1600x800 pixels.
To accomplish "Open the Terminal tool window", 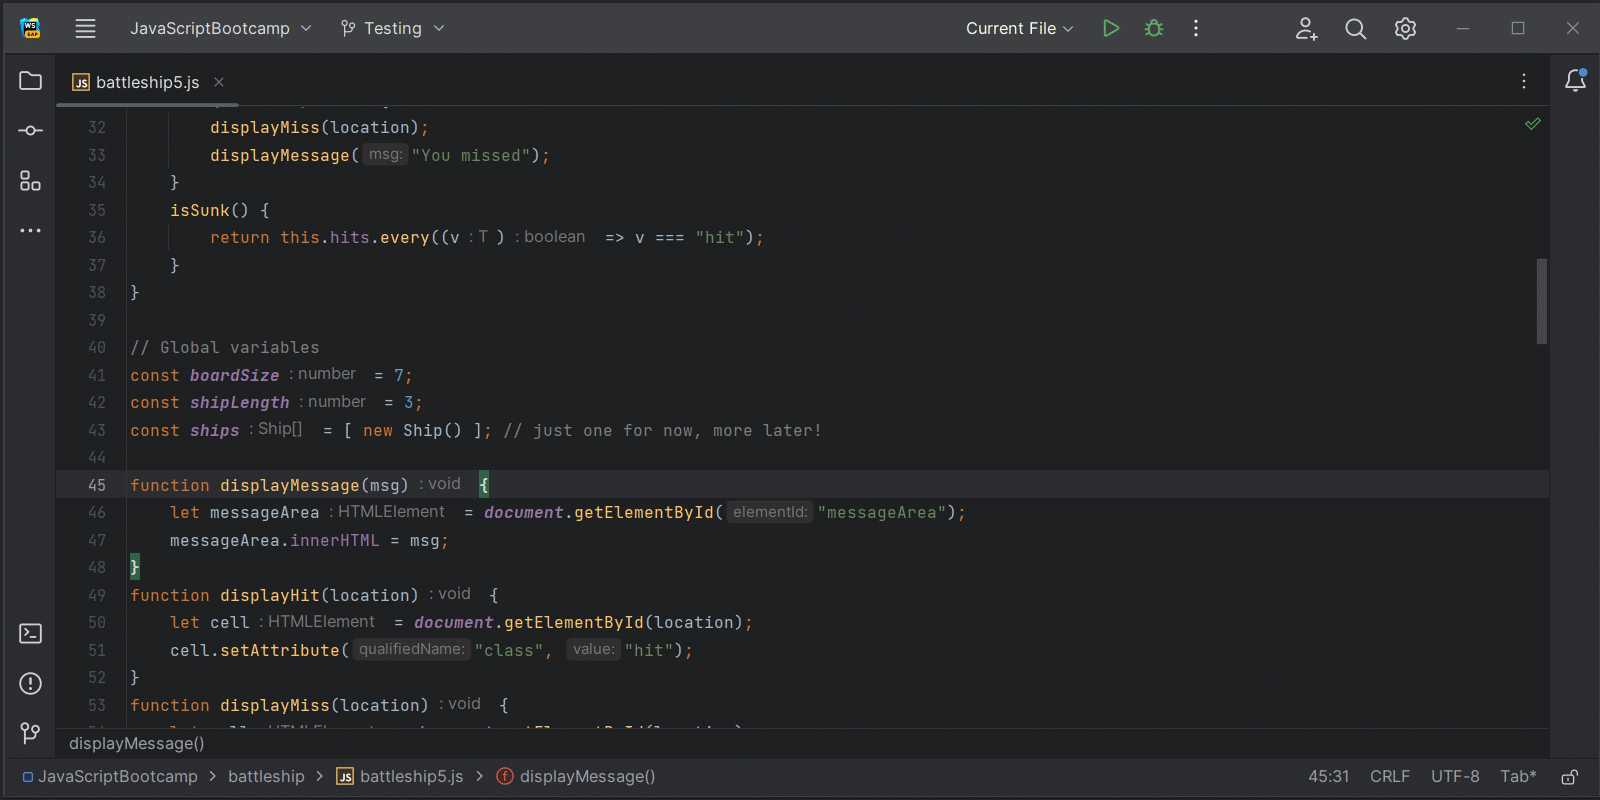I will click(31, 634).
